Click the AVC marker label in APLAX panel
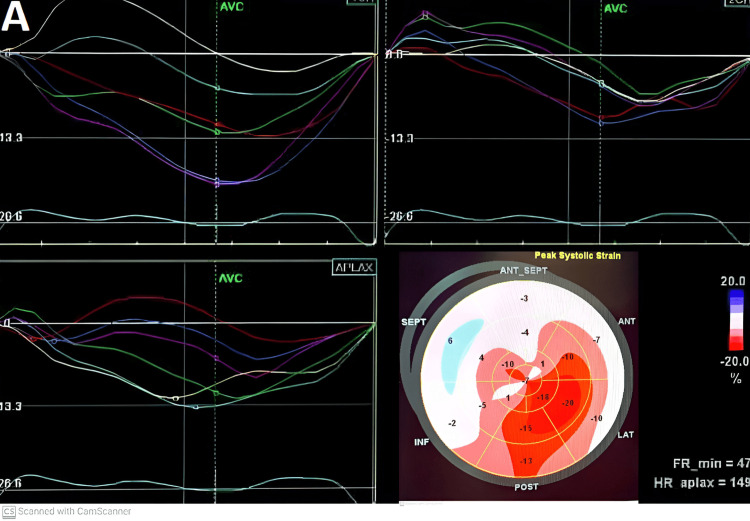The width and height of the screenshot is (750, 521). tap(231, 278)
